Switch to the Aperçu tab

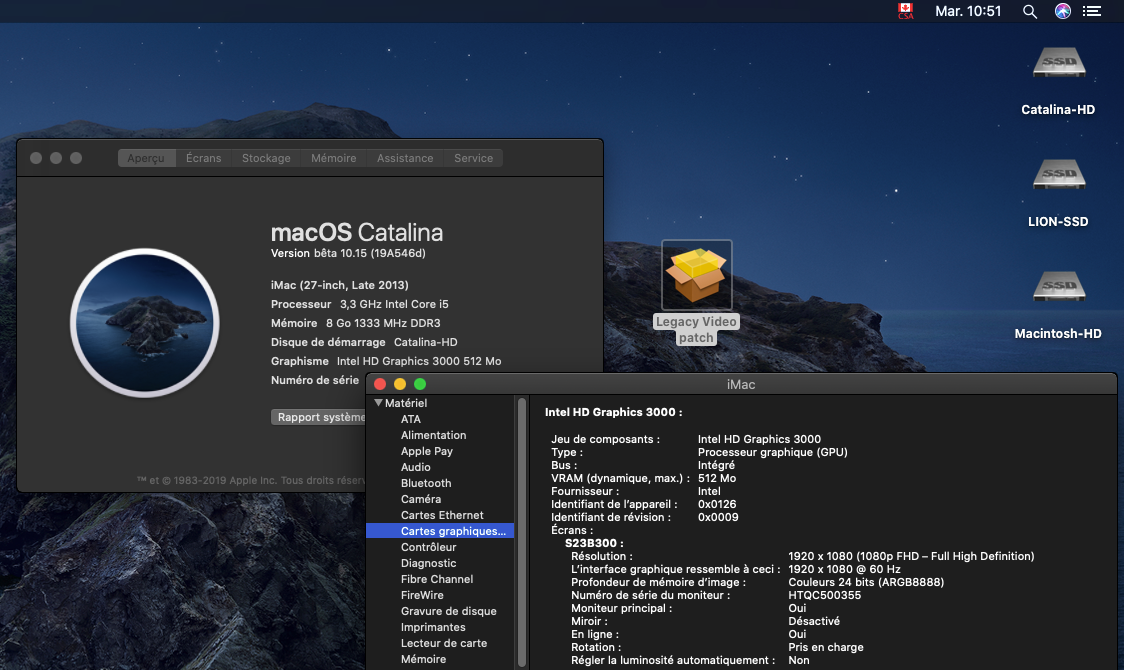pos(146,158)
